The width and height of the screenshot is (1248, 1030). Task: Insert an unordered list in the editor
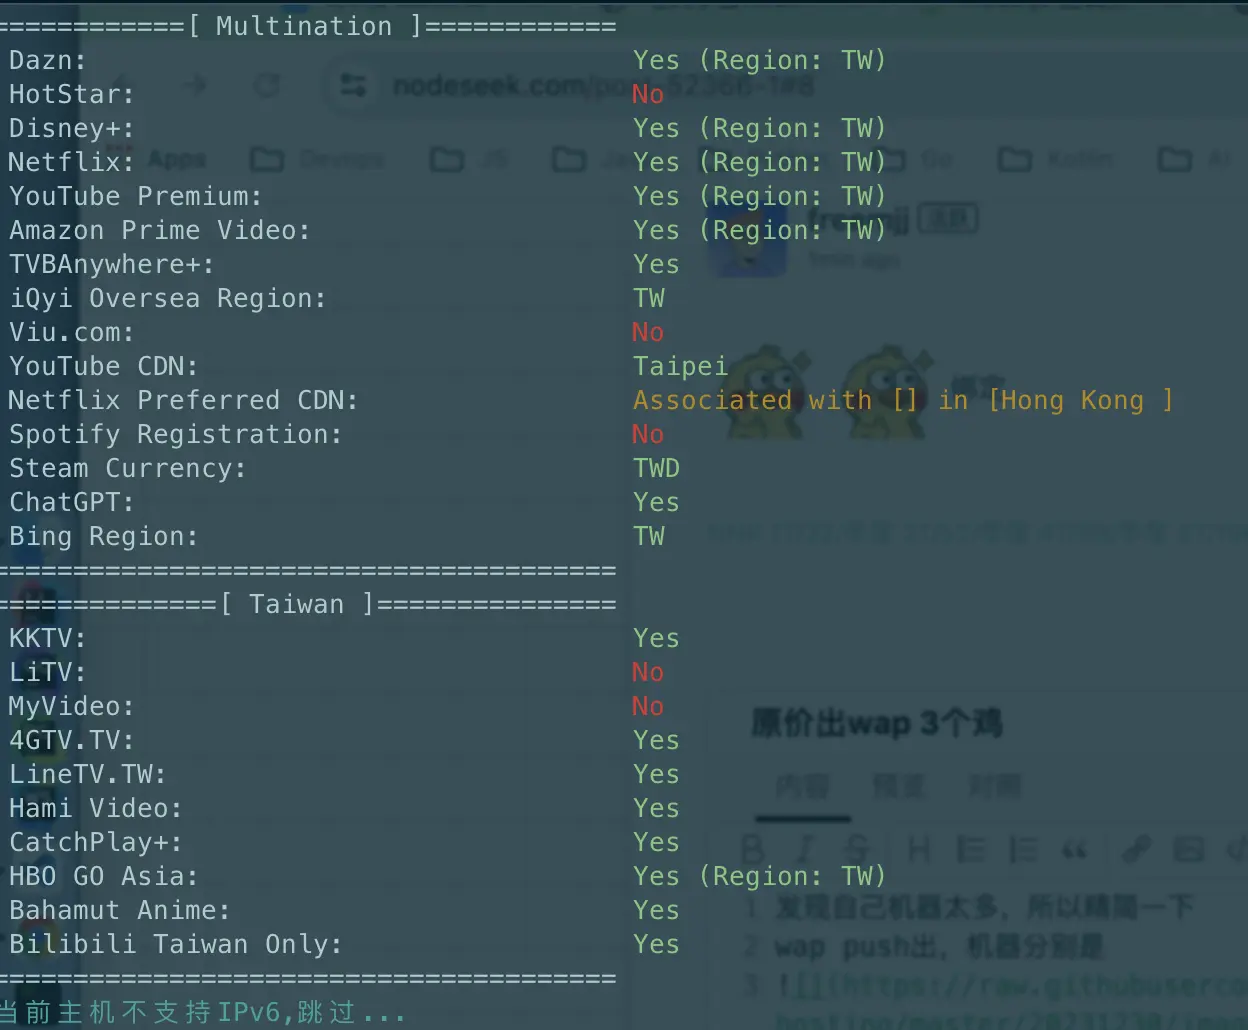click(970, 850)
